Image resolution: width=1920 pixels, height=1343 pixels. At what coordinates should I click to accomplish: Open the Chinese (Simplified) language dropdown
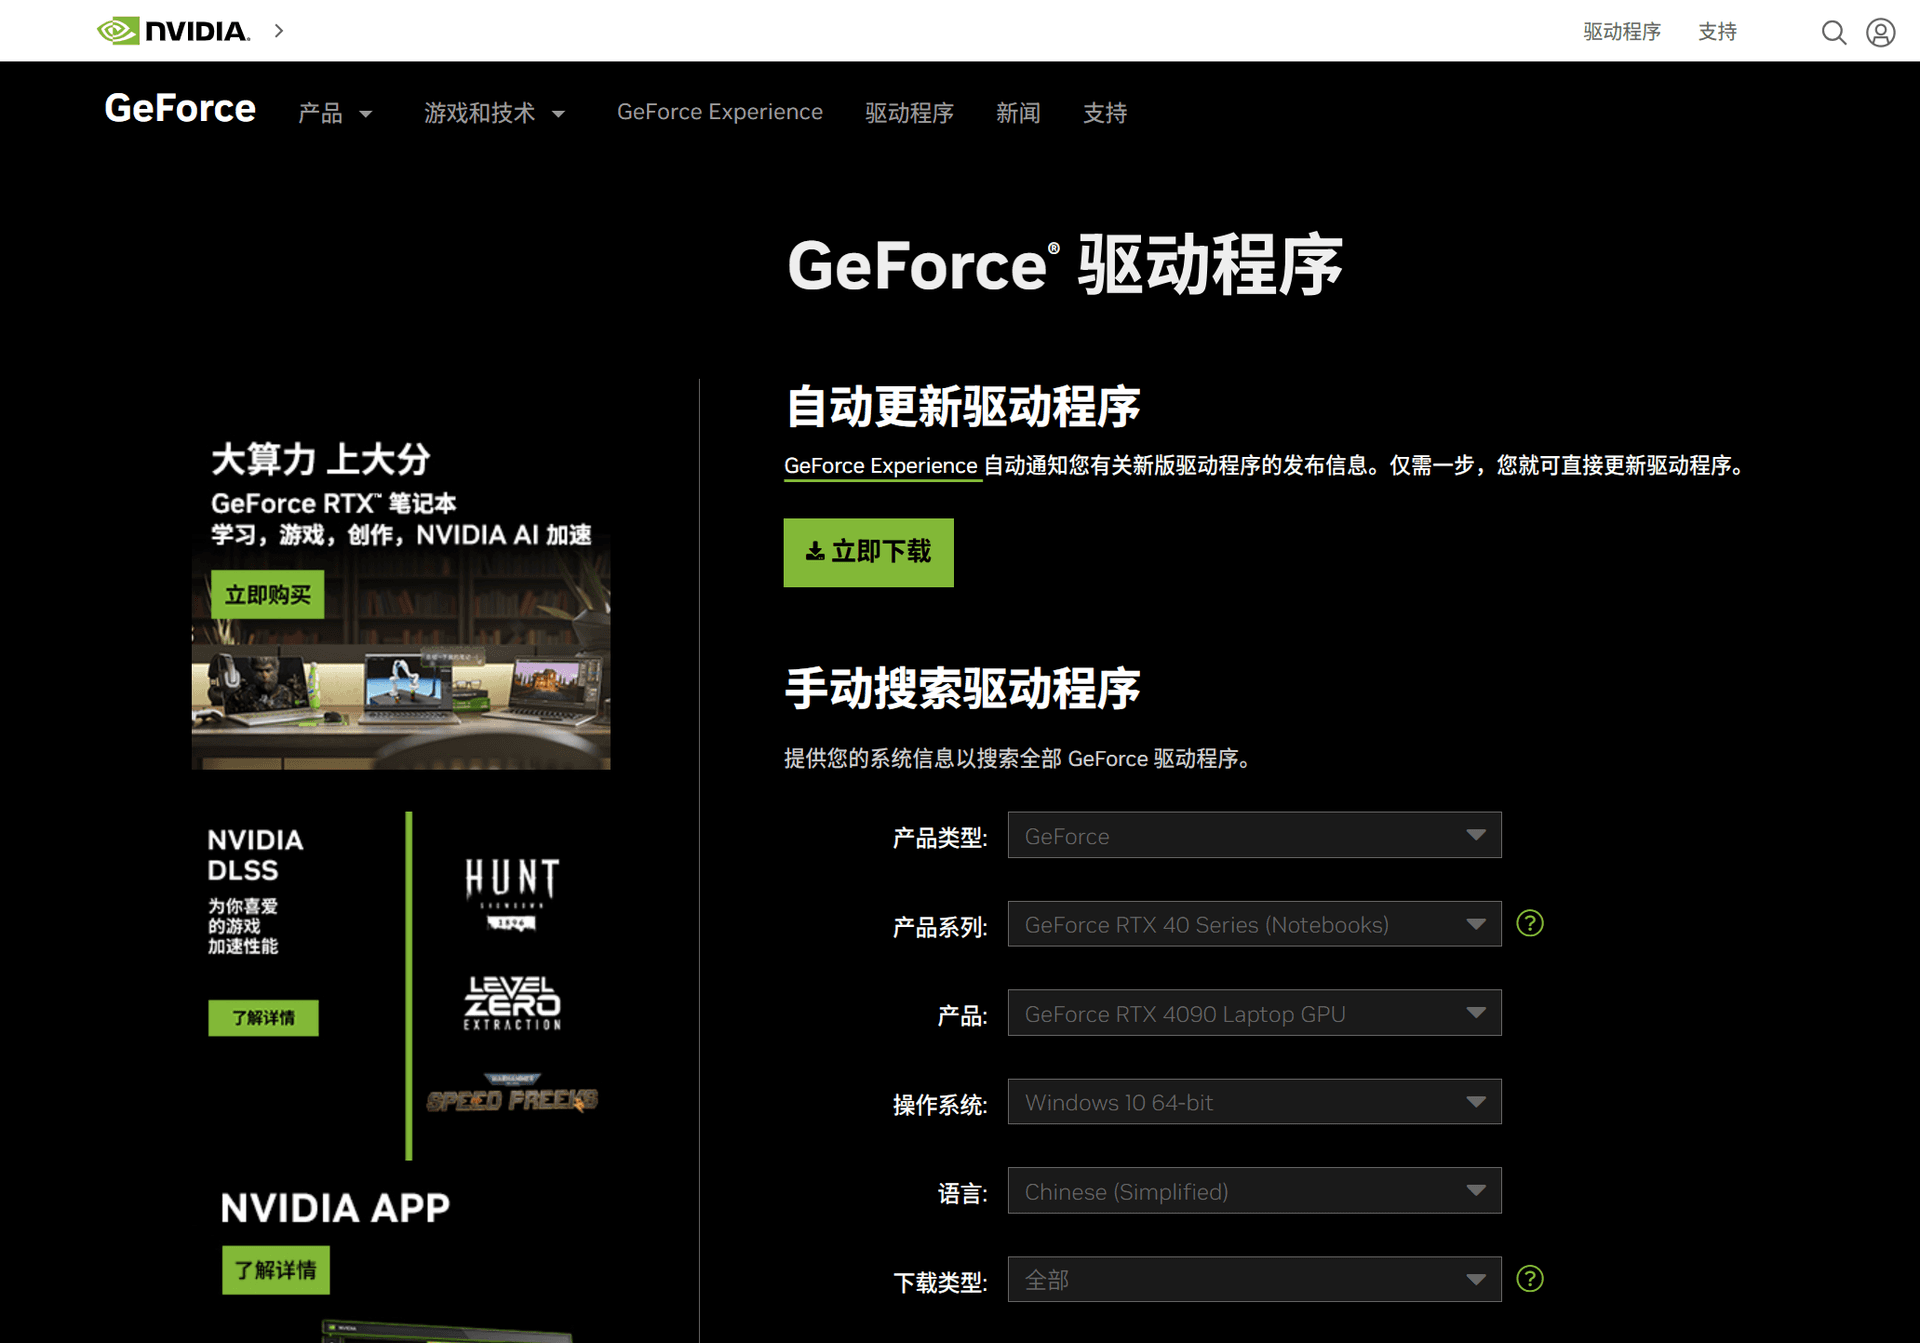pos(1253,1190)
